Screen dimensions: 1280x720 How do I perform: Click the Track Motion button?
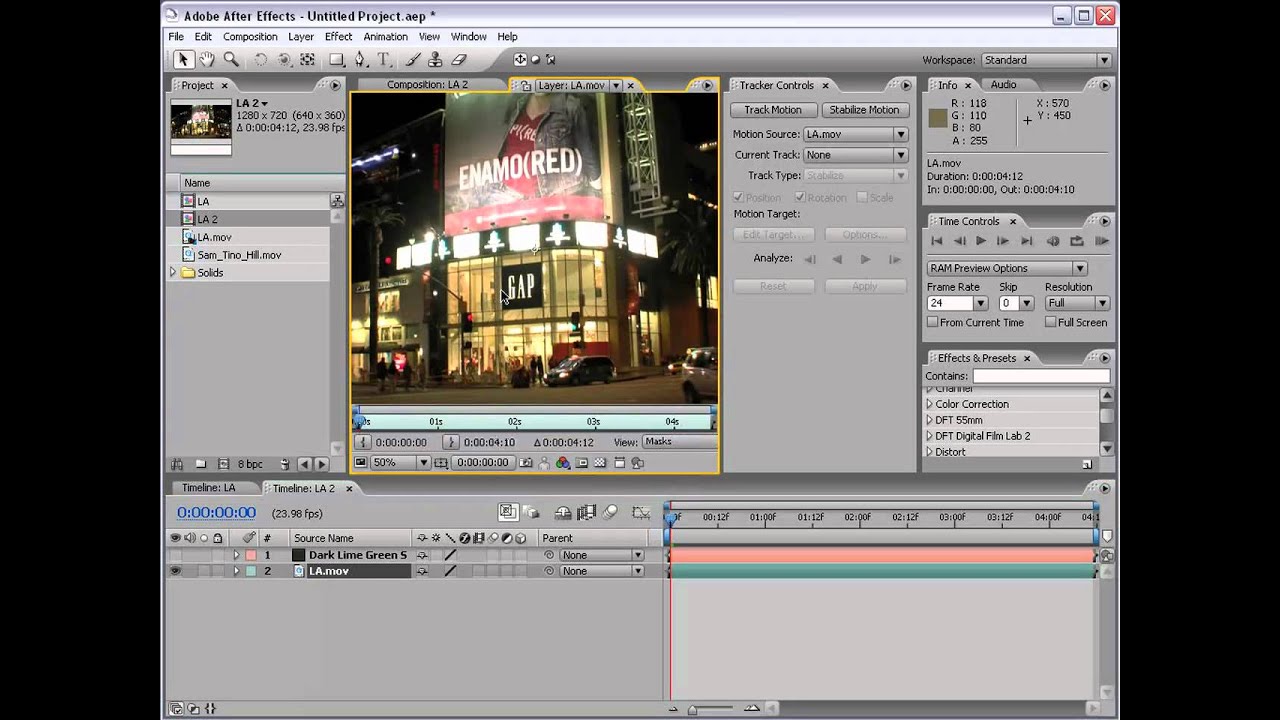773,110
